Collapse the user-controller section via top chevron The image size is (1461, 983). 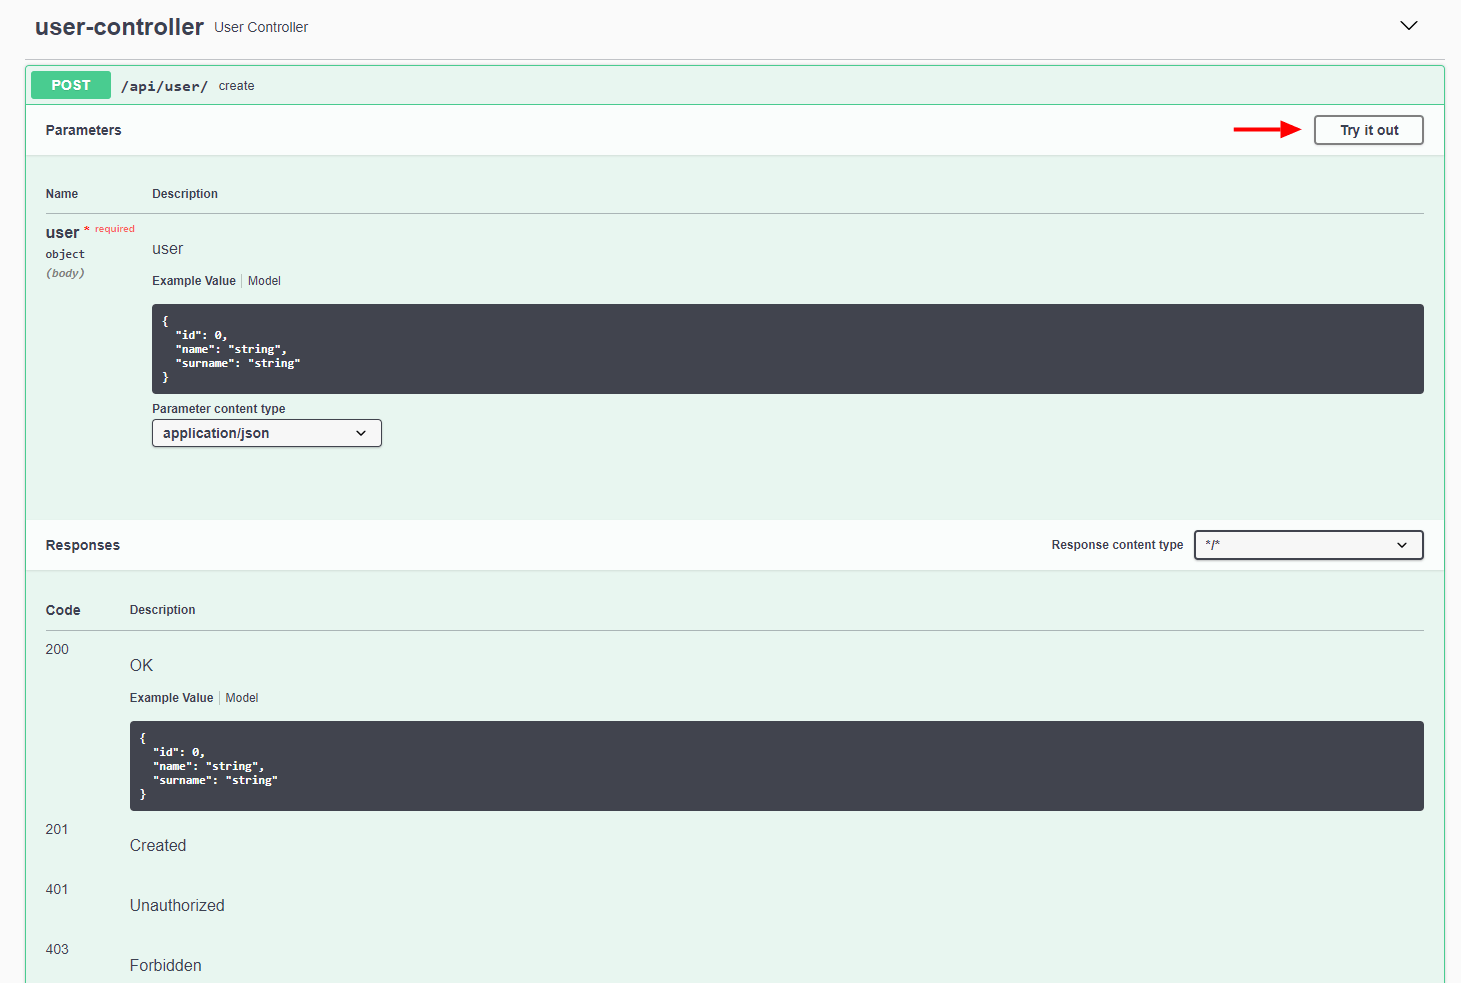click(1409, 25)
